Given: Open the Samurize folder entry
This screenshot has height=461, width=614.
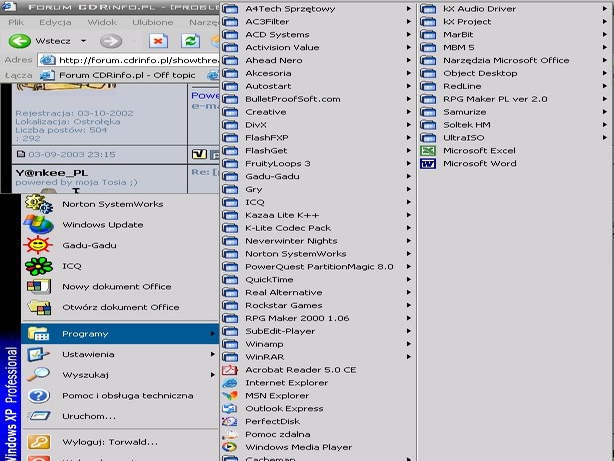Looking at the screenshot, I should pyautogui.click(x=515, y=112).
